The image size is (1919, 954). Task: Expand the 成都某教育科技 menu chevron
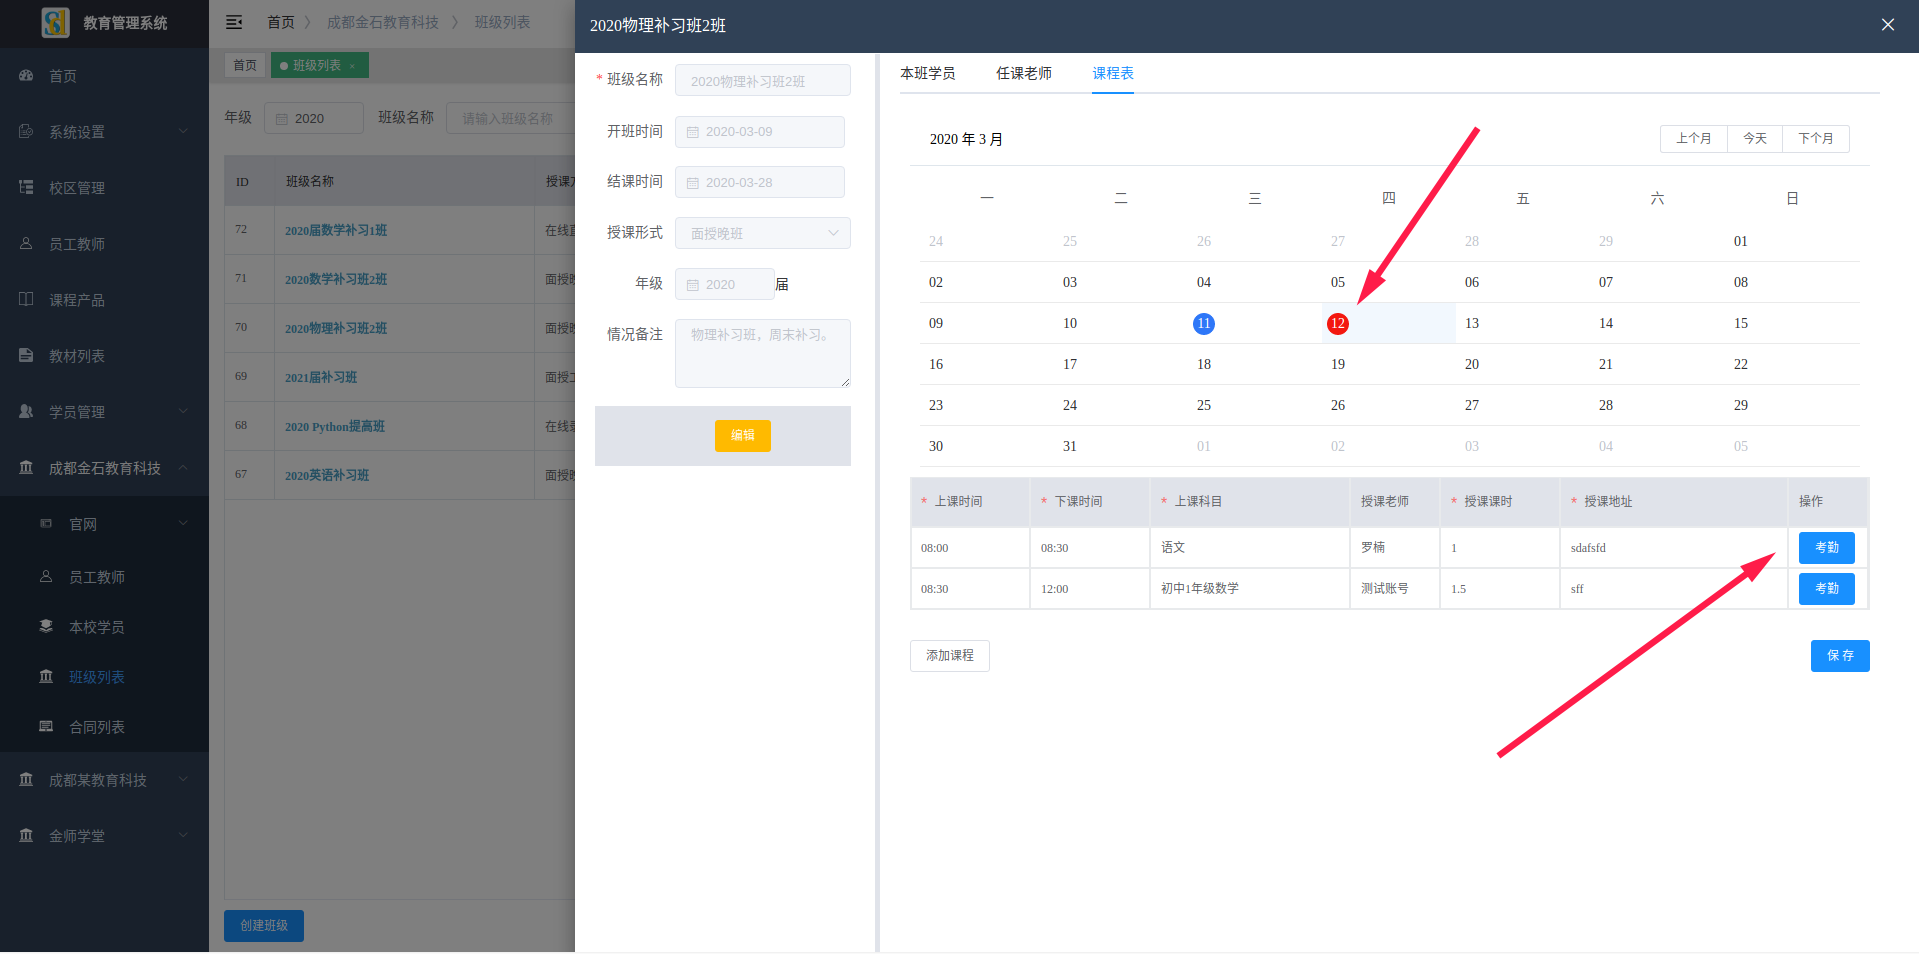point(183,780)
